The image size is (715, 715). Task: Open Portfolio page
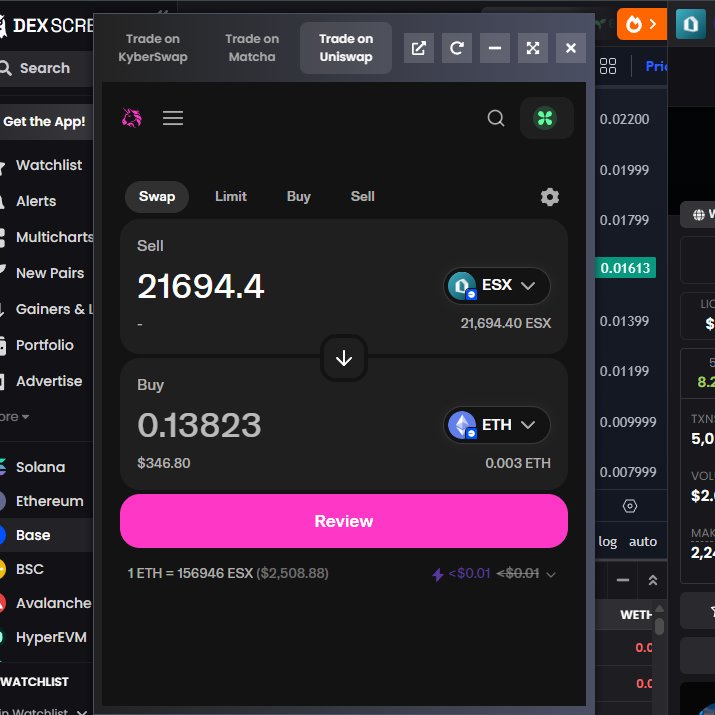click(47, 345)
